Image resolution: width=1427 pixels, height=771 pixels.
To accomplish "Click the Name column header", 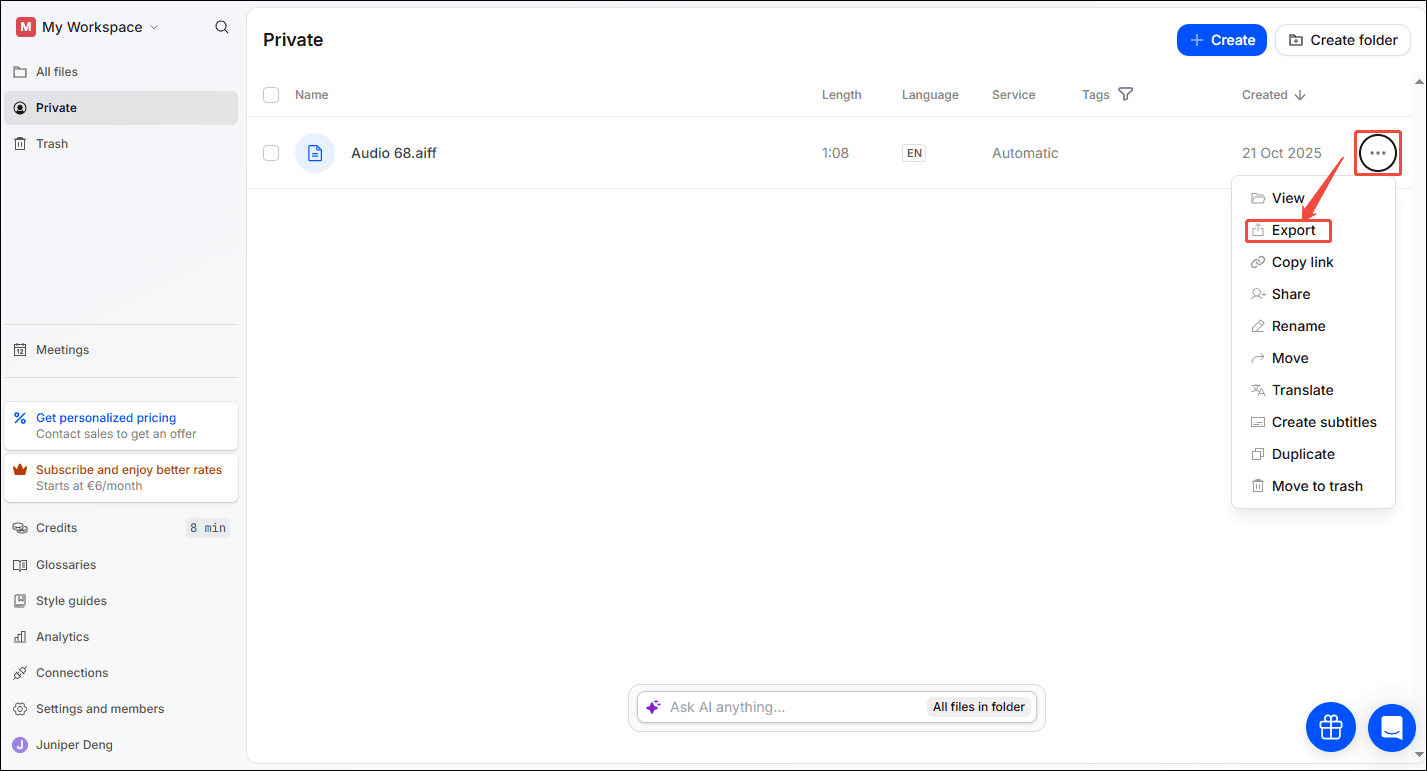I will click(312, 95).
